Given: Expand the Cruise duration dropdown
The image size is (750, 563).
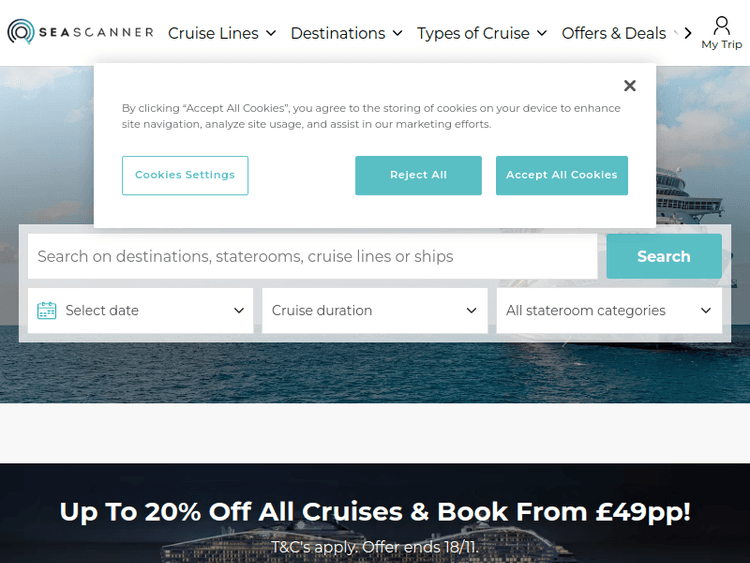Looking at the screenshot, I should point(374,311).
